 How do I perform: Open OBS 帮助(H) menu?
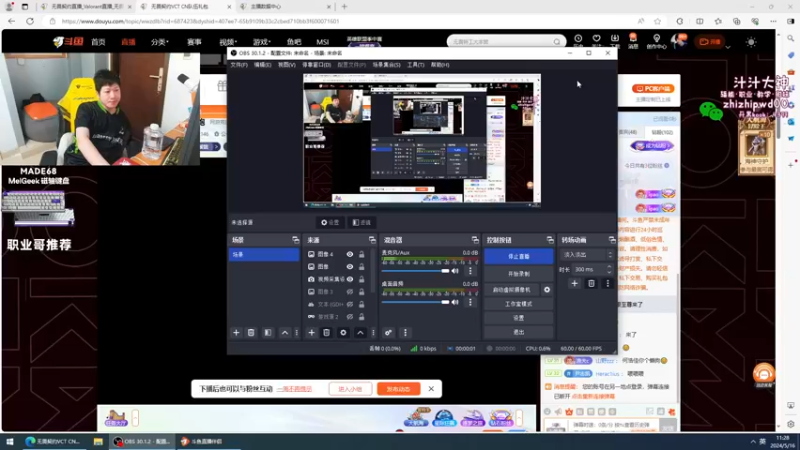440,65
